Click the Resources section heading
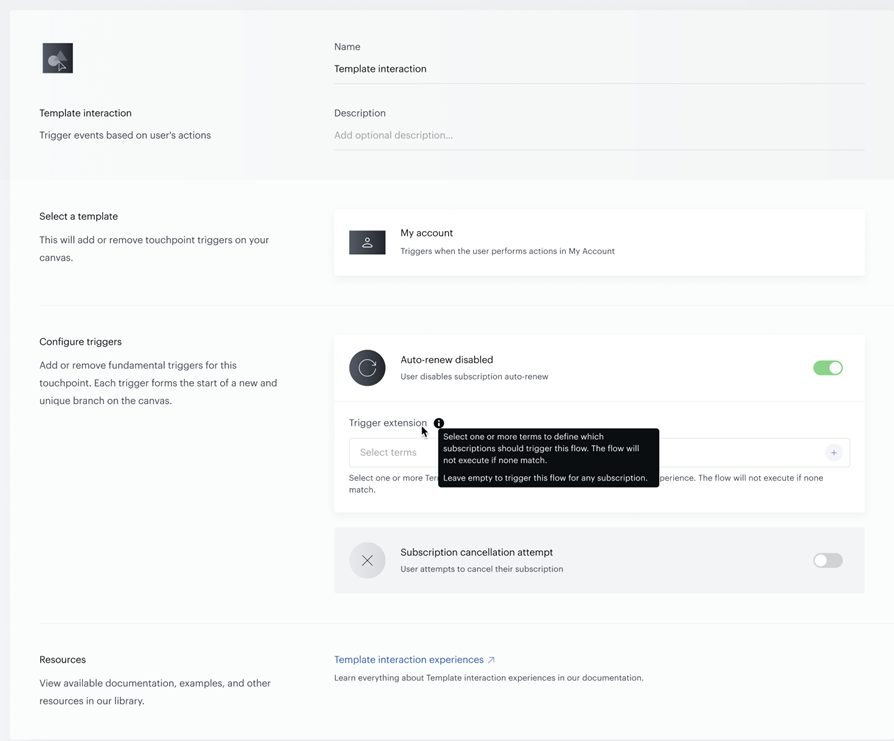The image size is (894, 741). click(63, 659)
